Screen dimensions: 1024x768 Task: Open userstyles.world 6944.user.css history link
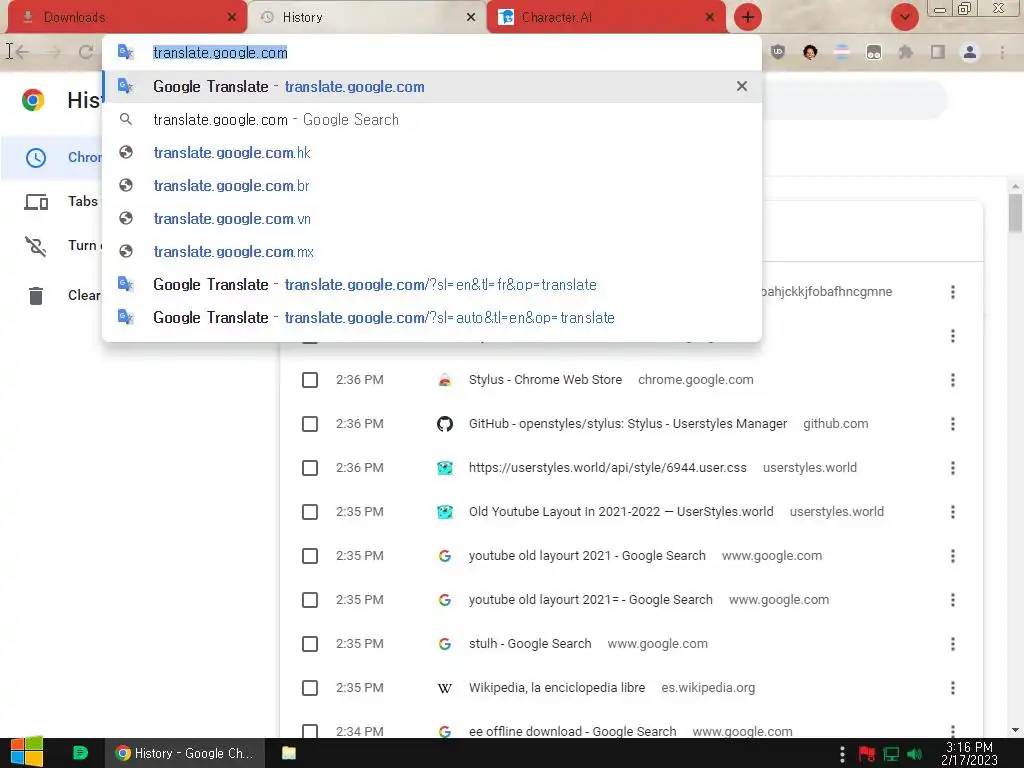(x=607, y=468)
